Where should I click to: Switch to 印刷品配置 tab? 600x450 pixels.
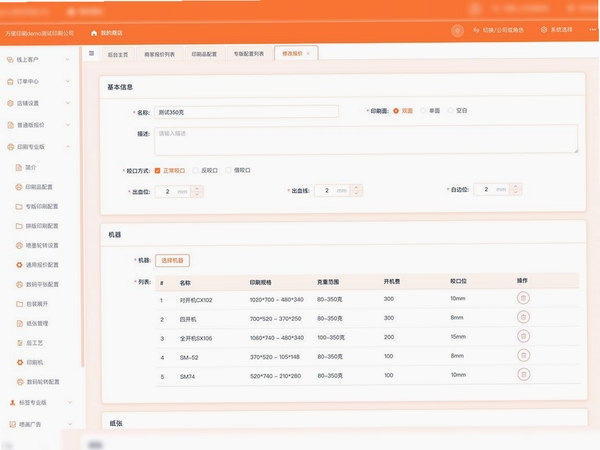click(204, 54)
